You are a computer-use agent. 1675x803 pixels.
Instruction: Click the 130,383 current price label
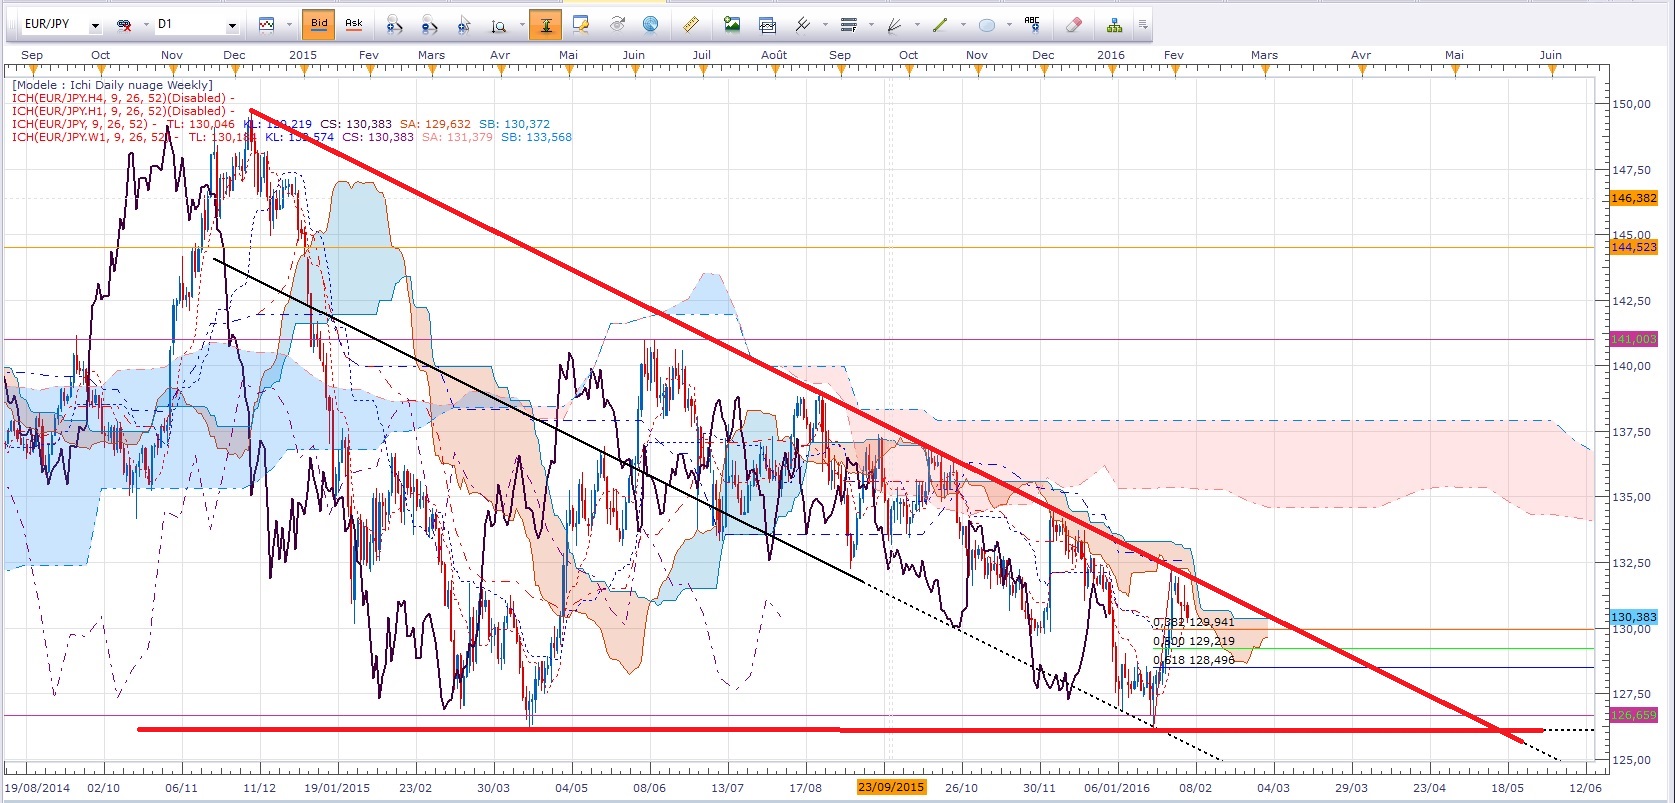click(1634, 618)
